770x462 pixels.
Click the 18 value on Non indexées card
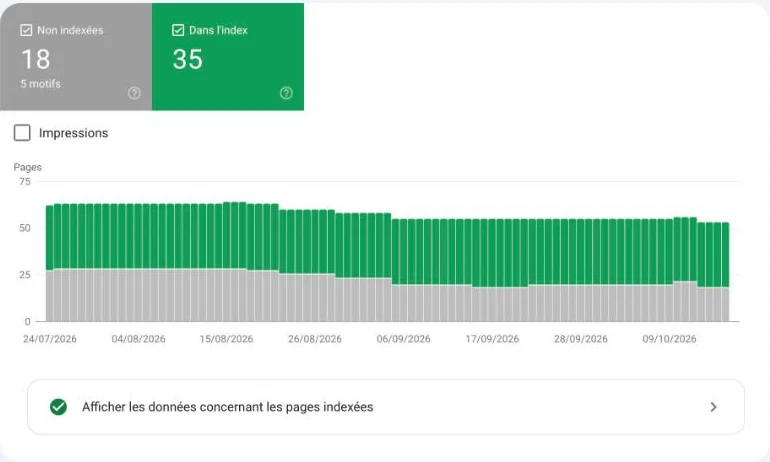pyautogui.click(x=36, y=59)
